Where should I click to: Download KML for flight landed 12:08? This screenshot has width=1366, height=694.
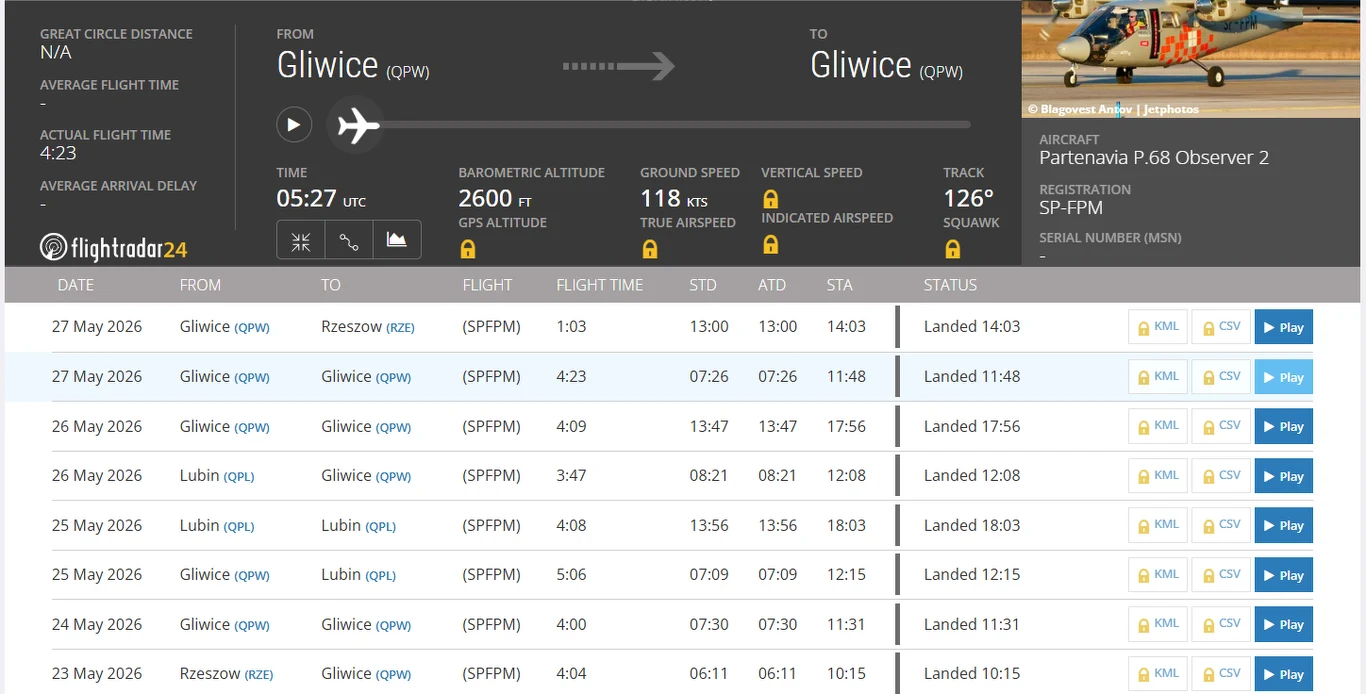click(x=1158, y=476)
